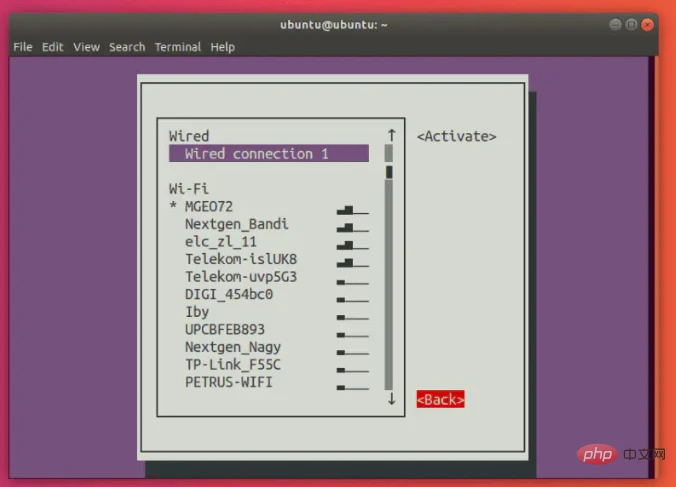Click signal bars icon for elc_zl_11
This screenshot has height=487, width=676.
352,243
